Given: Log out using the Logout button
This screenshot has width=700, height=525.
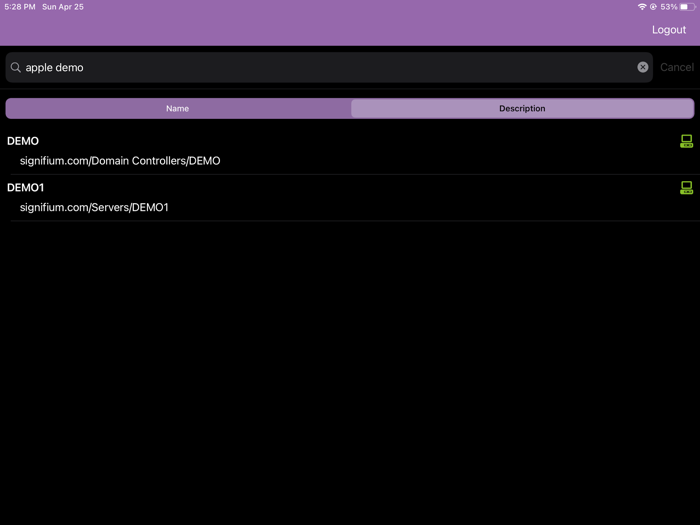Looking at the screenshot, I should coord(669,29).
